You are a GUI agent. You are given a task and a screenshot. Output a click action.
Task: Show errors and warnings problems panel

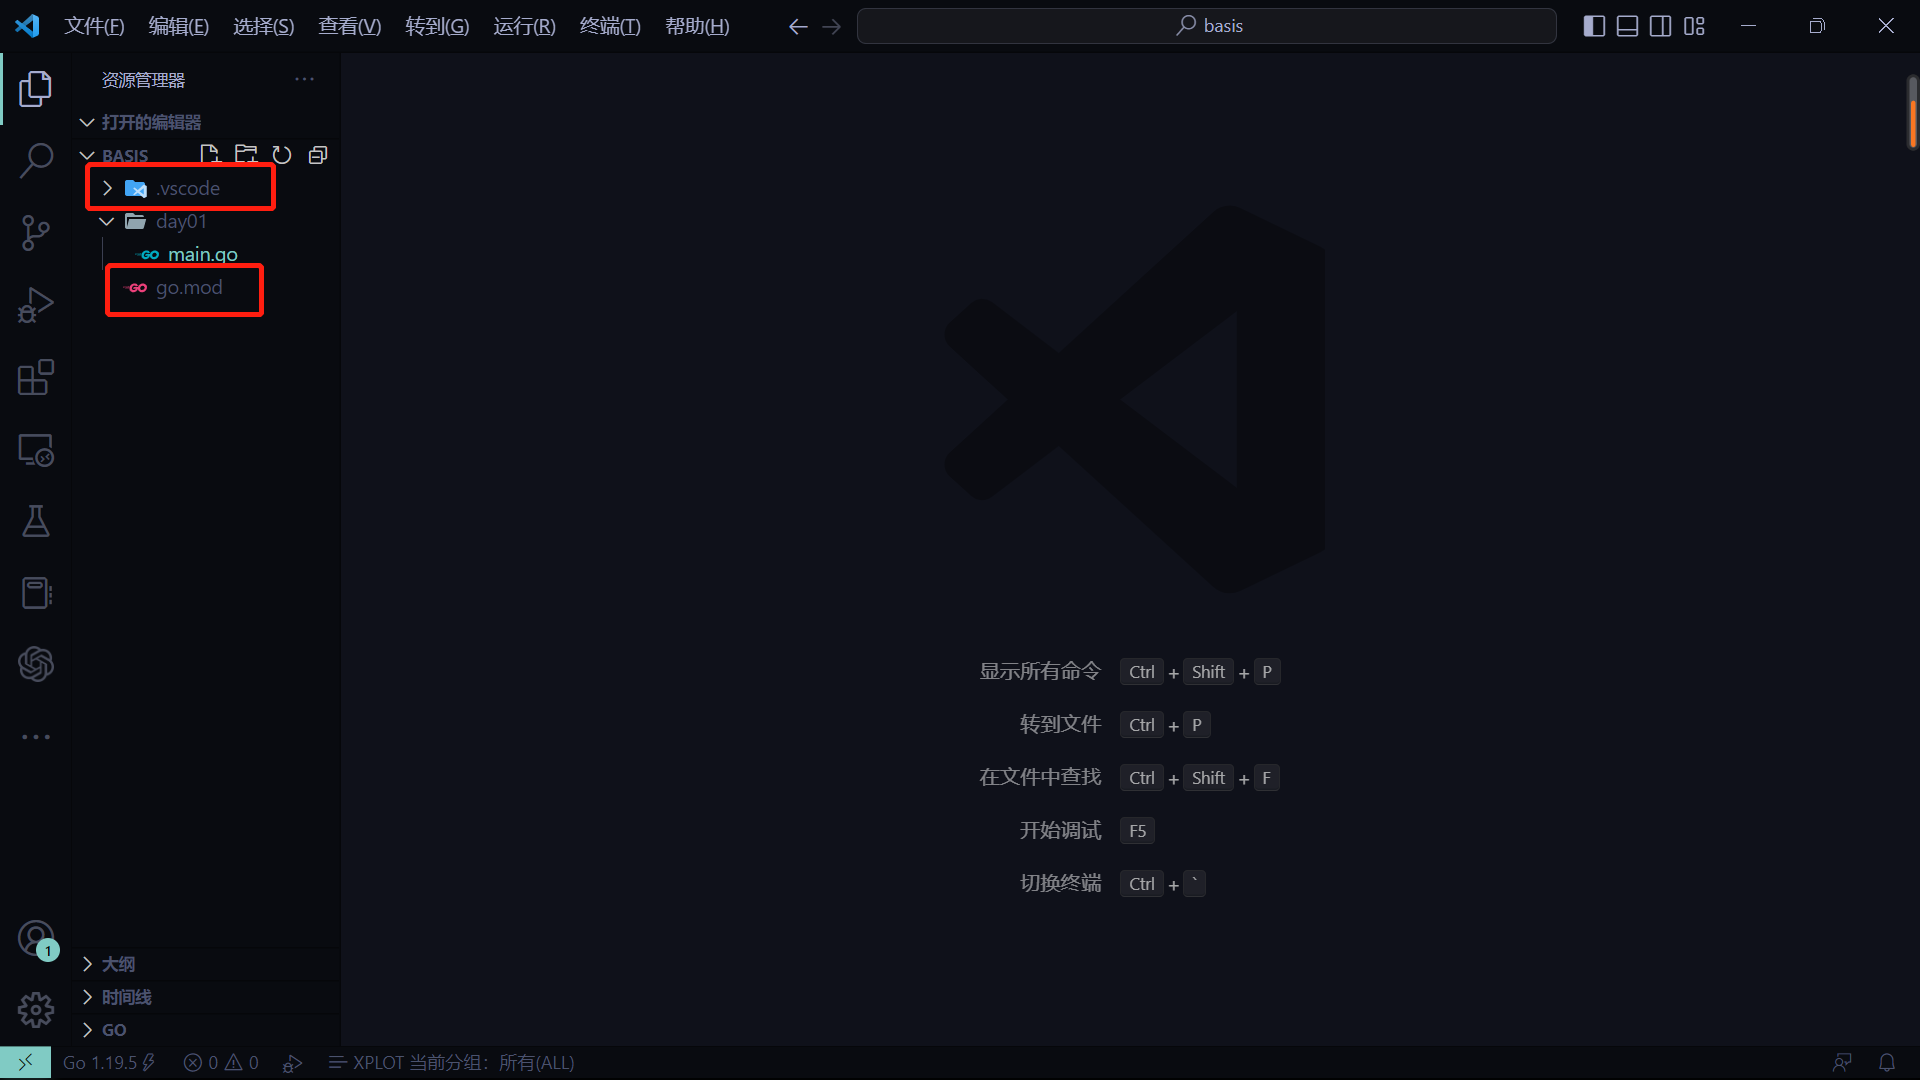[x=221, y=1063]
